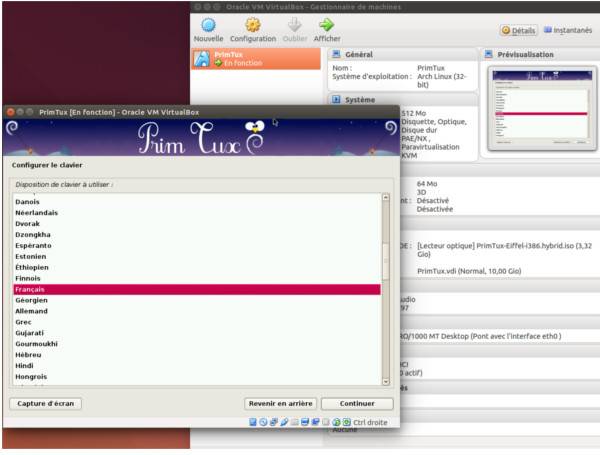Select Néerlandais keyboard layout

coord(197,213)
